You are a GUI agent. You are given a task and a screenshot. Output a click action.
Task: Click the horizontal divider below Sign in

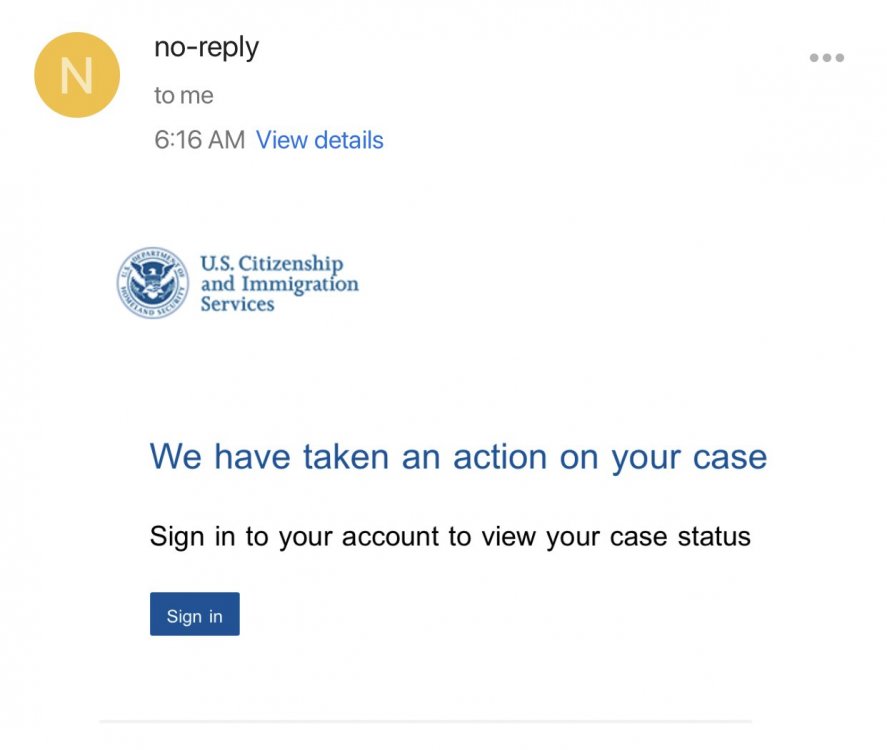point(425,720)
